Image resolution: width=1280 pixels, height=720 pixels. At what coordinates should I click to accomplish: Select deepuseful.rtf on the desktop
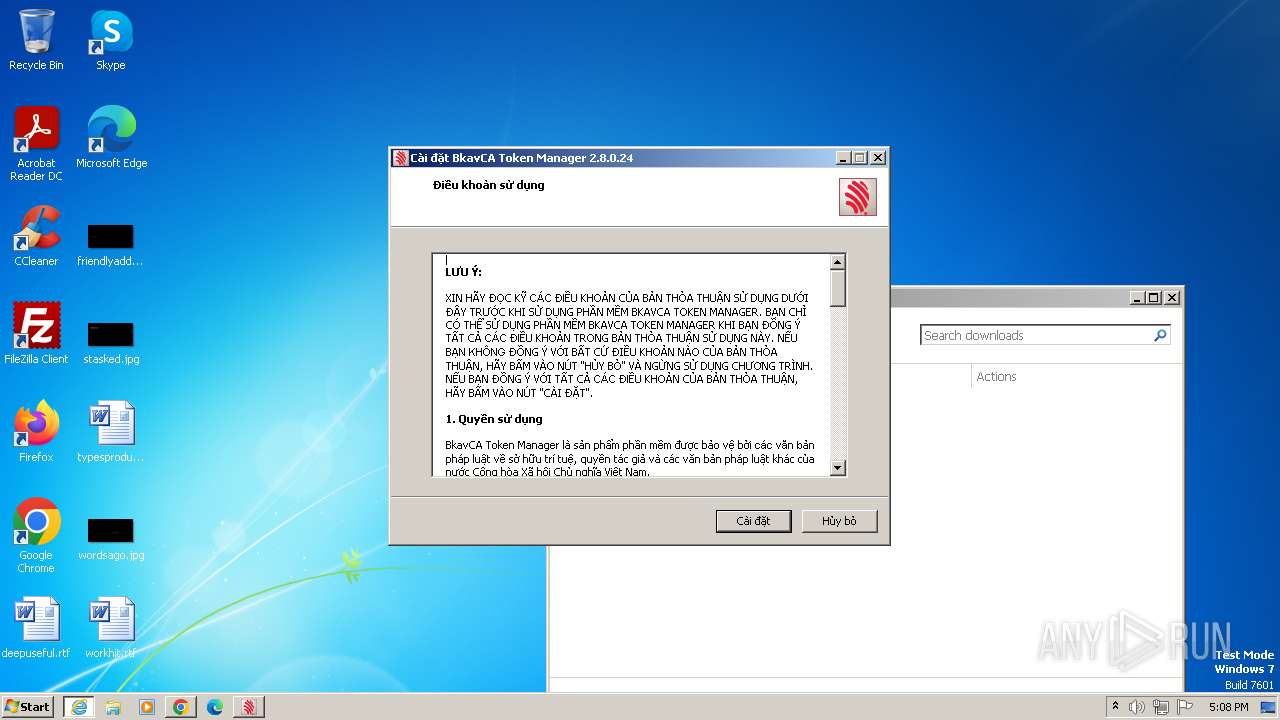[x=36, y=628]
